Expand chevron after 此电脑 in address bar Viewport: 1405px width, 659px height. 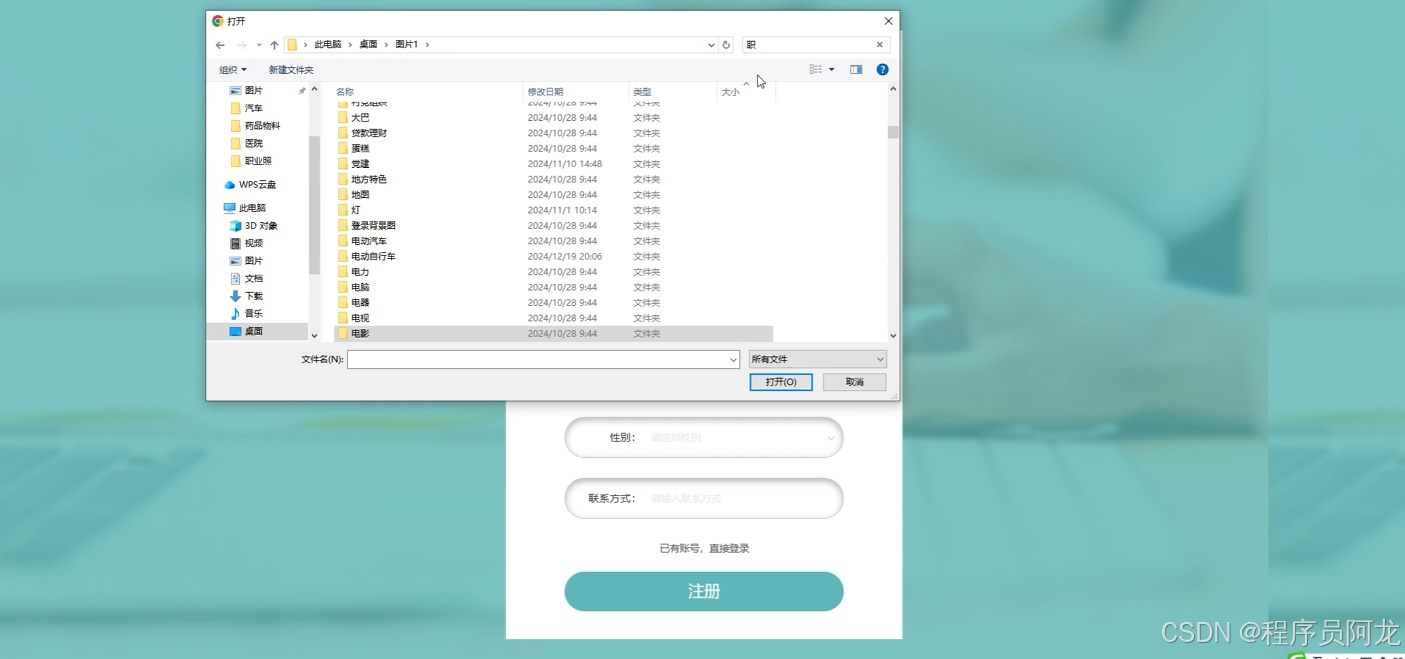click(351, 45)
